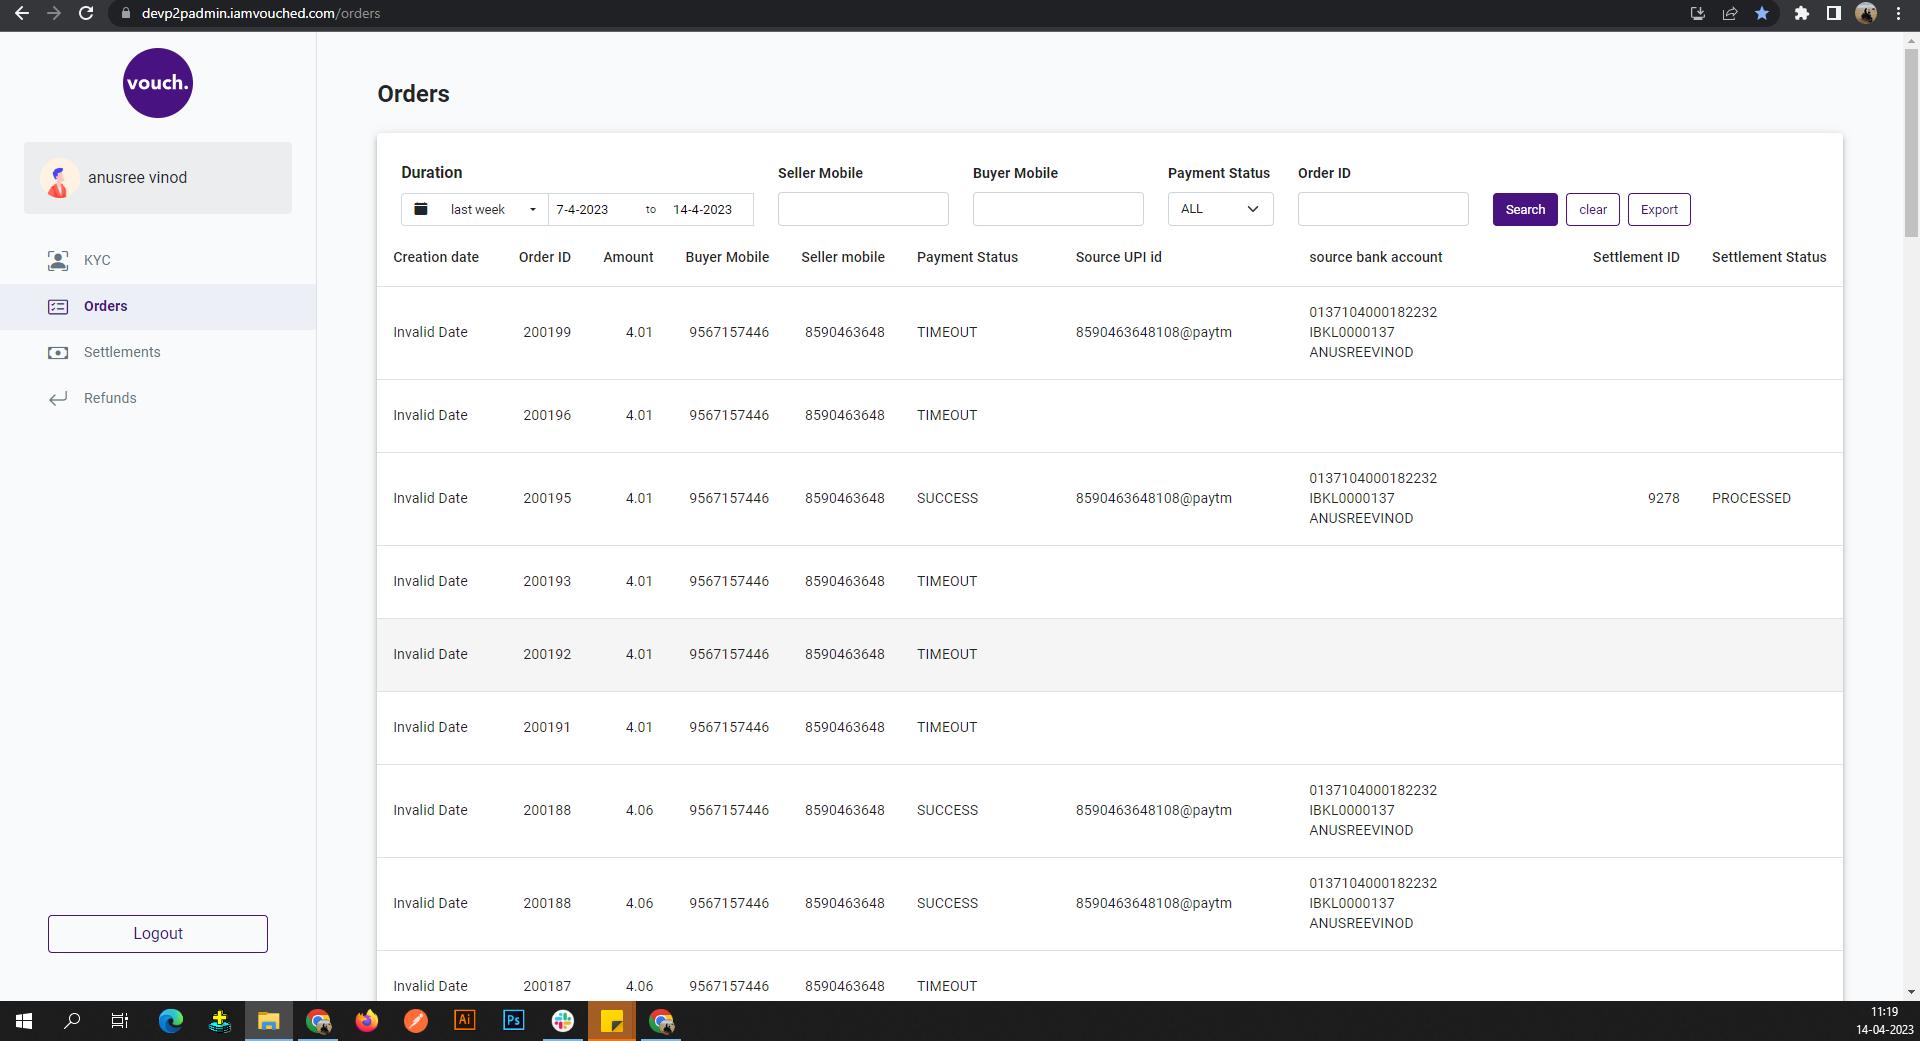Click the share icon in browser toolbar

point(1730,14)
